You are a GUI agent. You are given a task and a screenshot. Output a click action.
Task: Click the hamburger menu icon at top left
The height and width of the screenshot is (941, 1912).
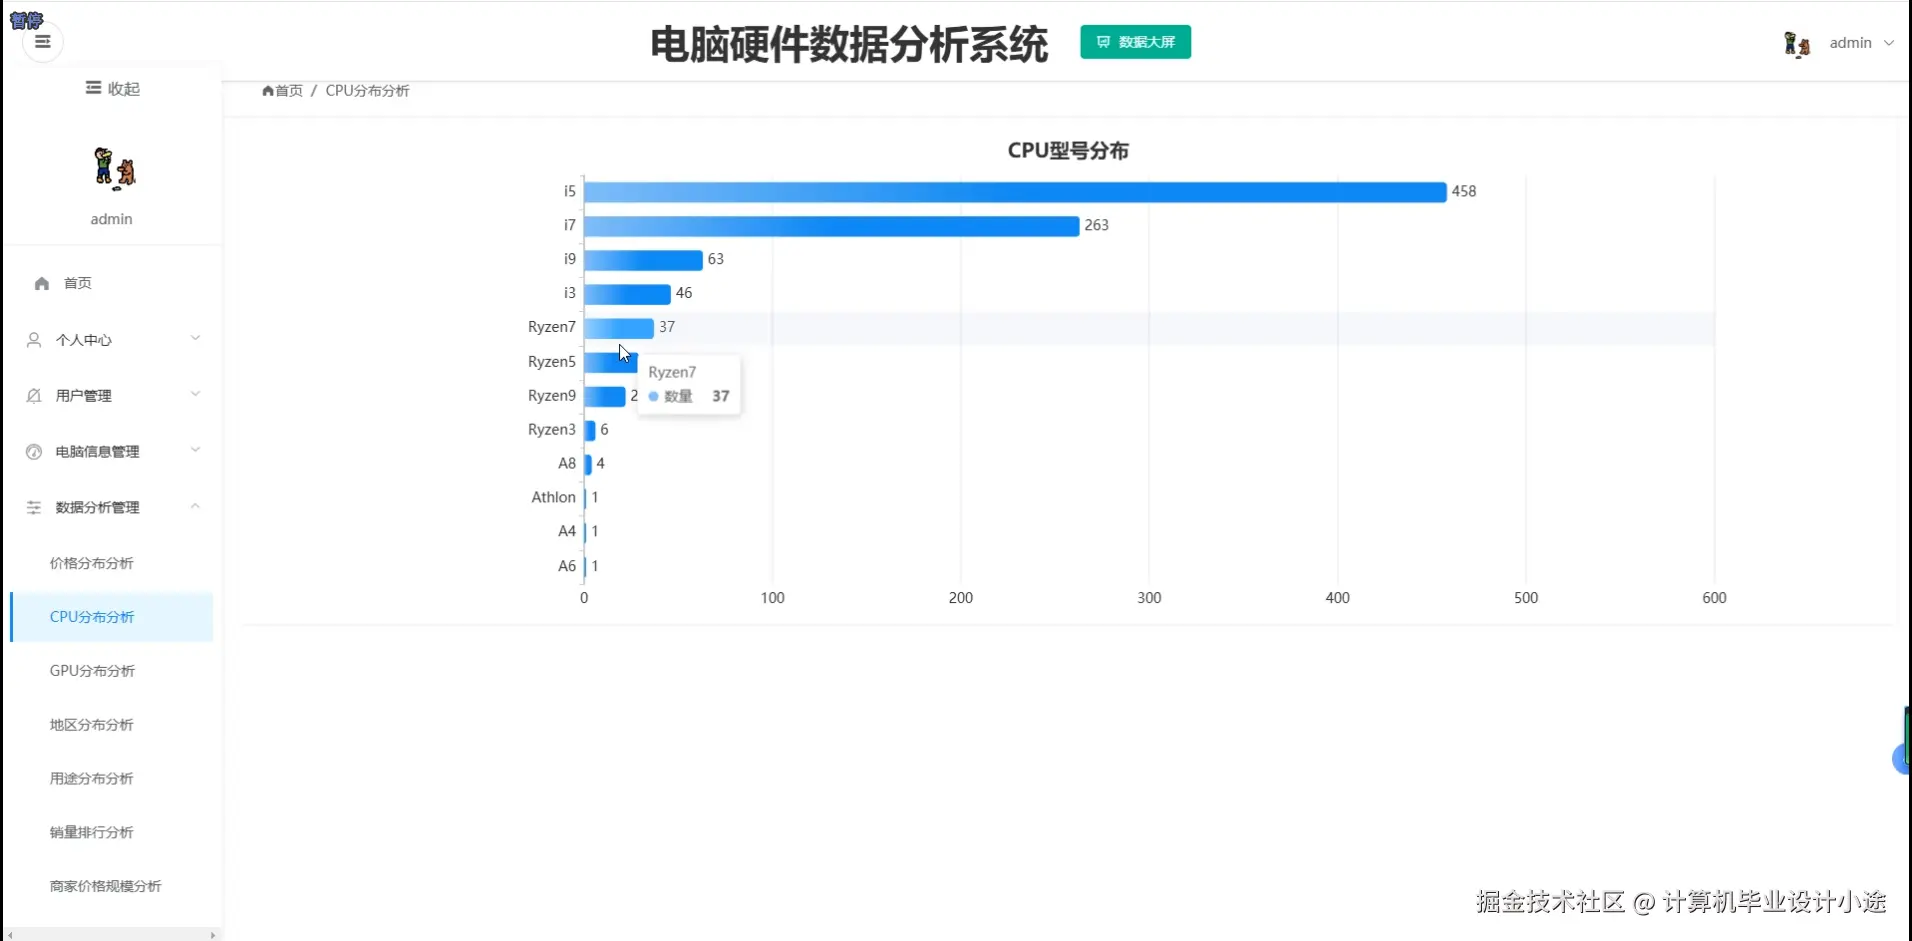click(41, 41)
